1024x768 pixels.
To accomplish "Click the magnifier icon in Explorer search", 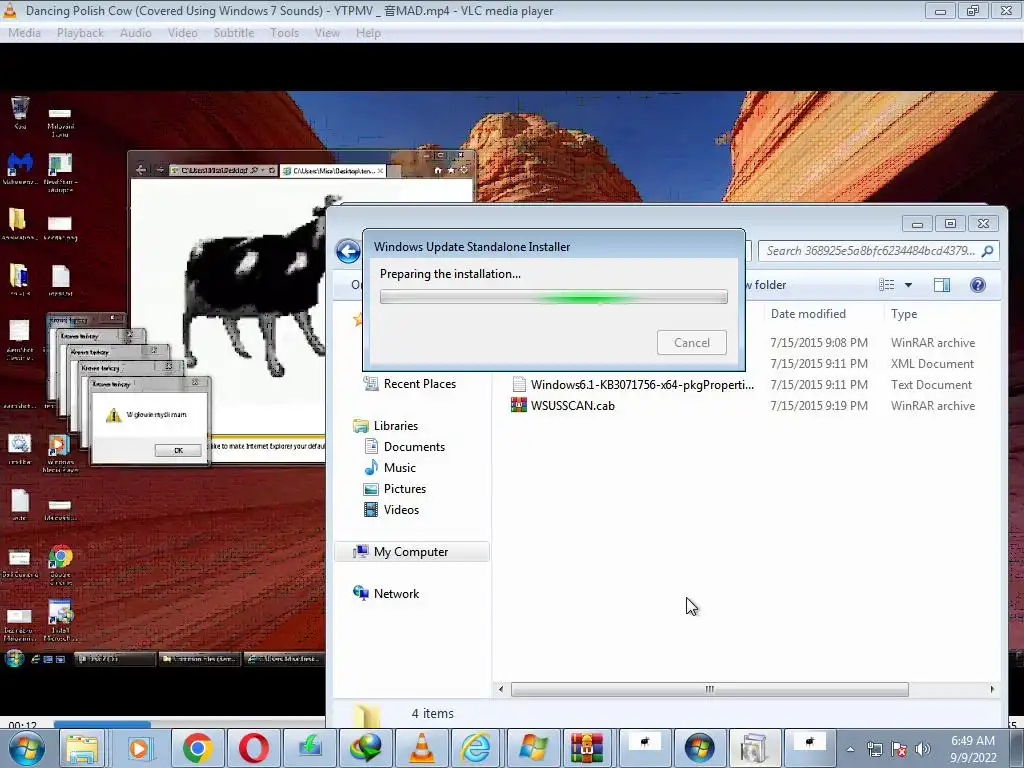I will click(x=987, y=251).
